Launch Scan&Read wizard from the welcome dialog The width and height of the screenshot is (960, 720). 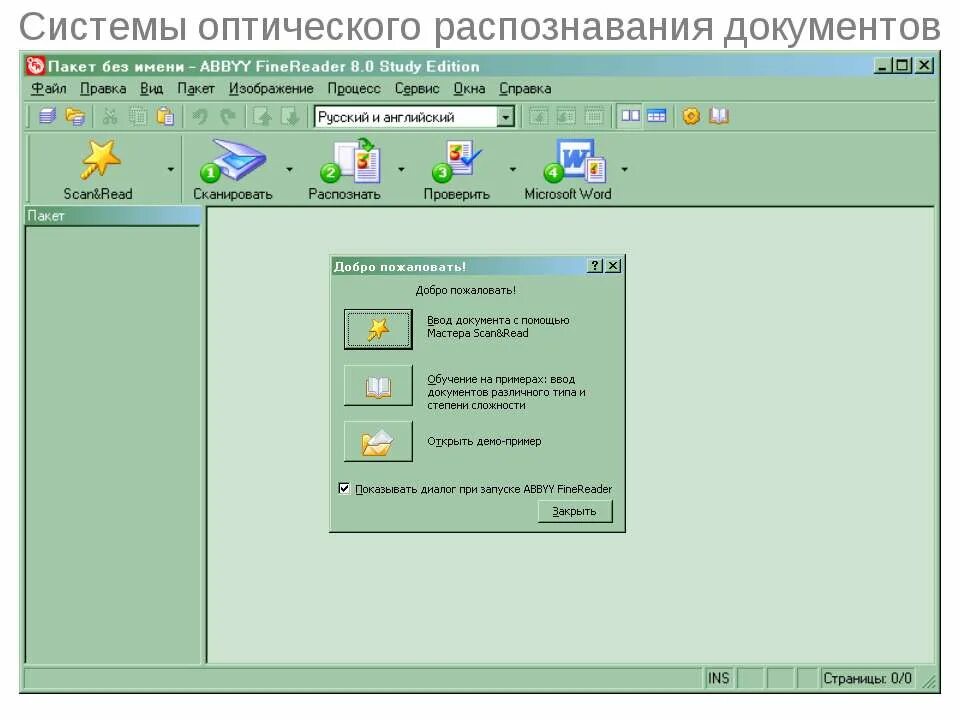coord(378,329)
